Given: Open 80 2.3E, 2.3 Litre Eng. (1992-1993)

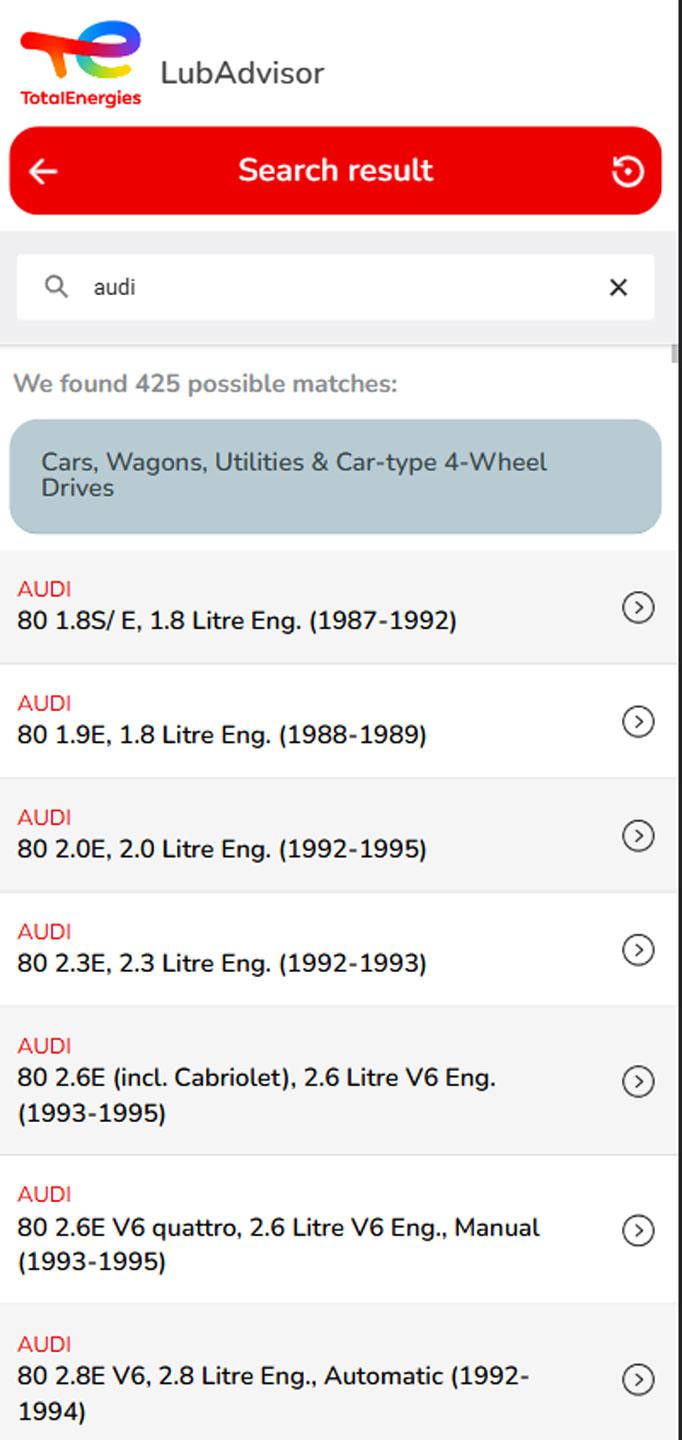Looking at the screenshot, I should coord(222,963).
